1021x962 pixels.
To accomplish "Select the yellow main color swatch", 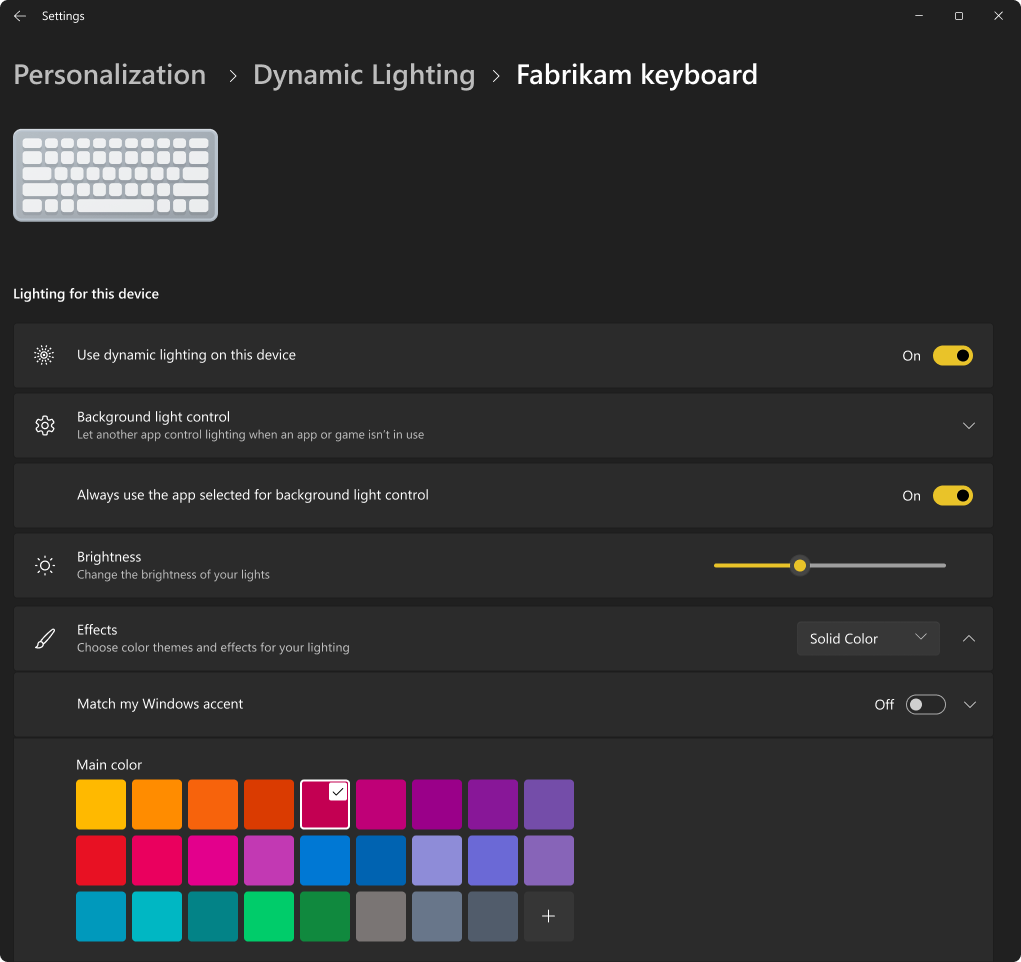I will pyautogui.click(x=100, y=804).
